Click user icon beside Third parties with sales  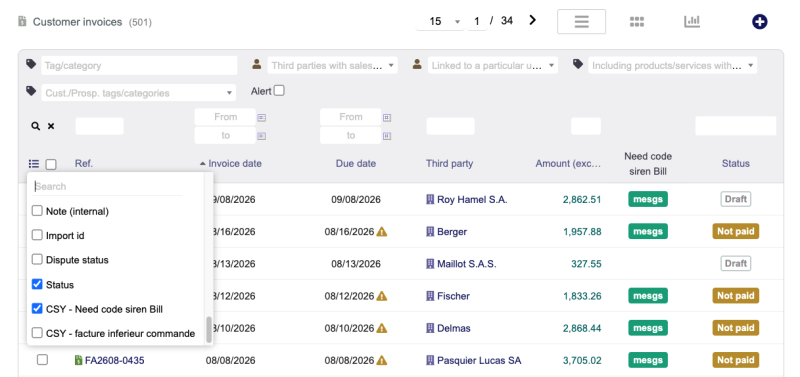[257, 64]
